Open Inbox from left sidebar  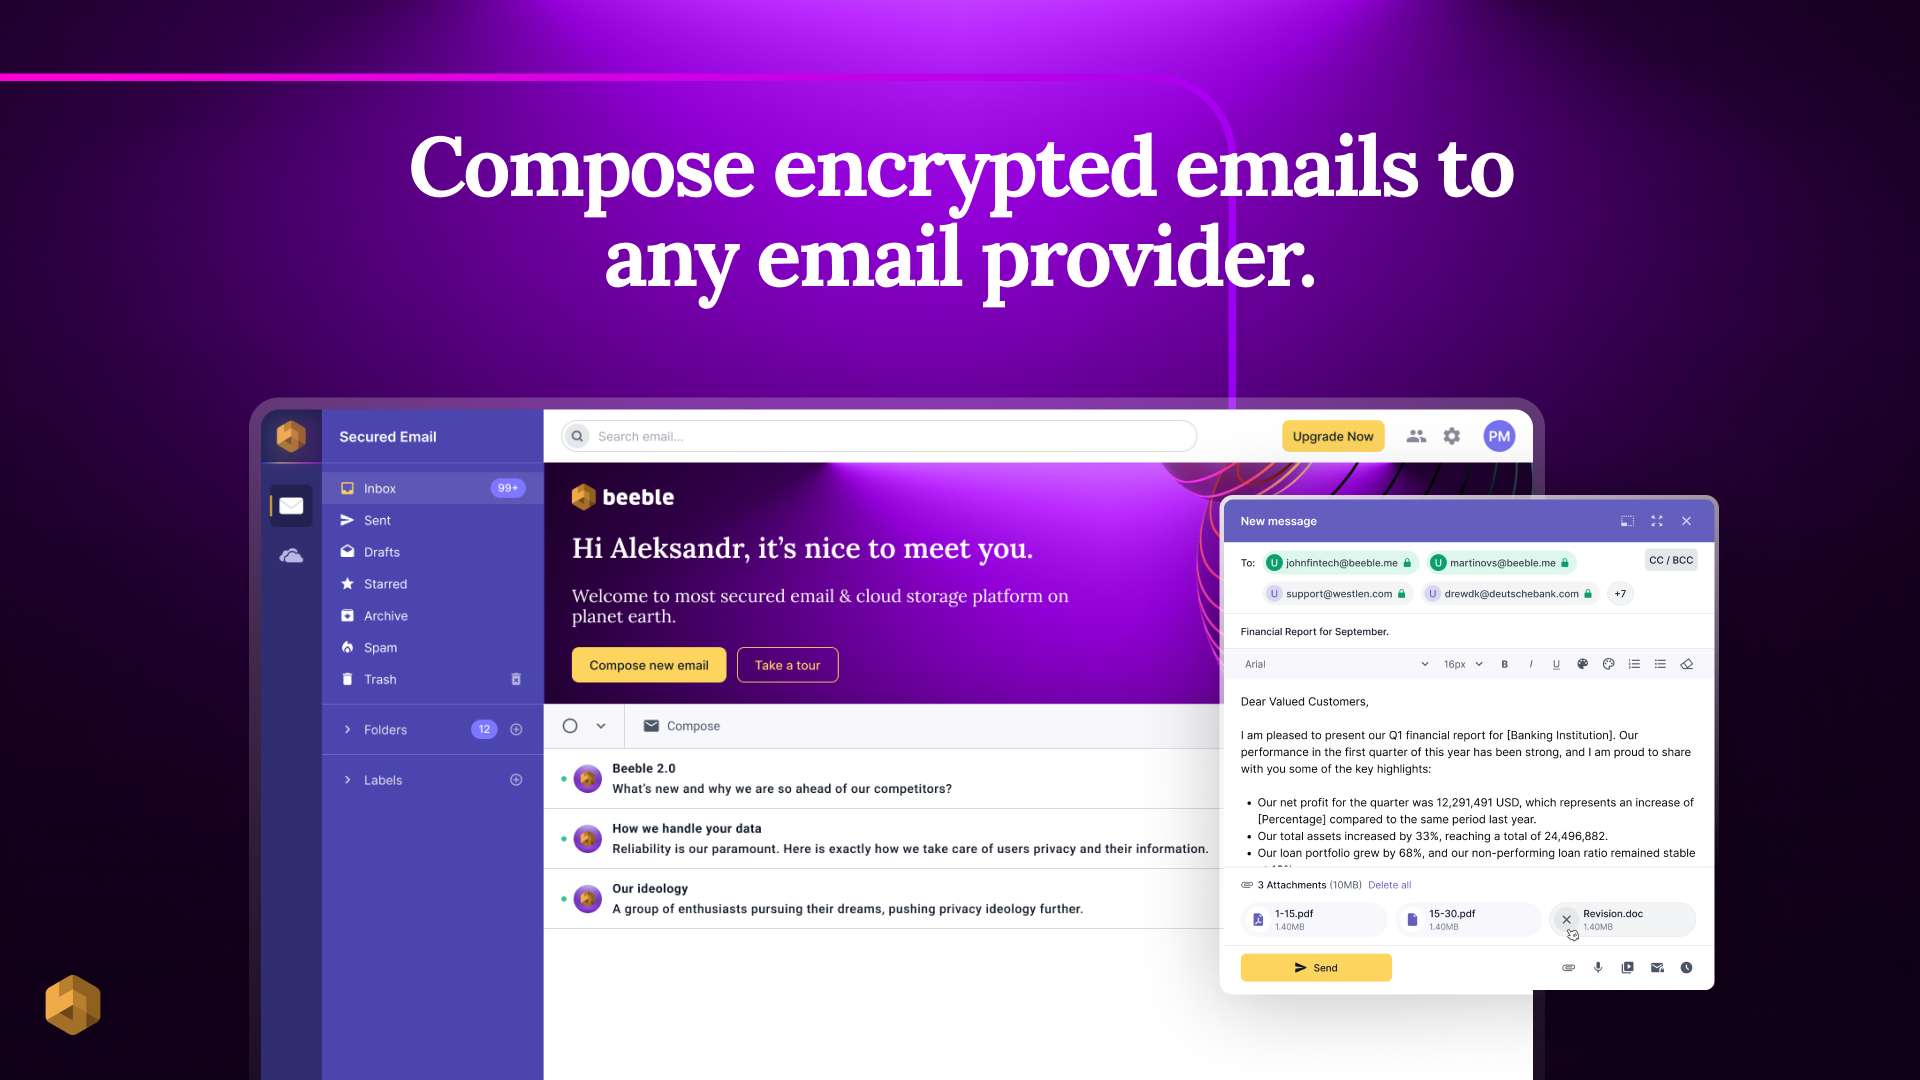pyautogui.click(x=381, y=488)
